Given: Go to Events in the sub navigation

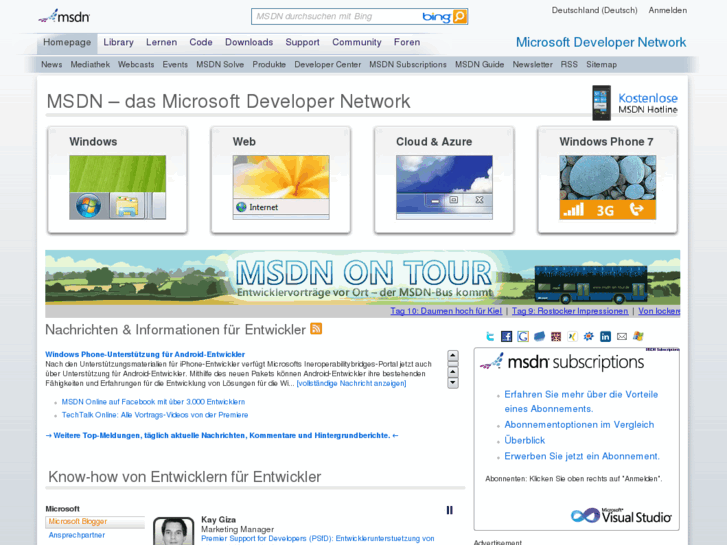Looking at the screenshot, I should coord(175,64).
